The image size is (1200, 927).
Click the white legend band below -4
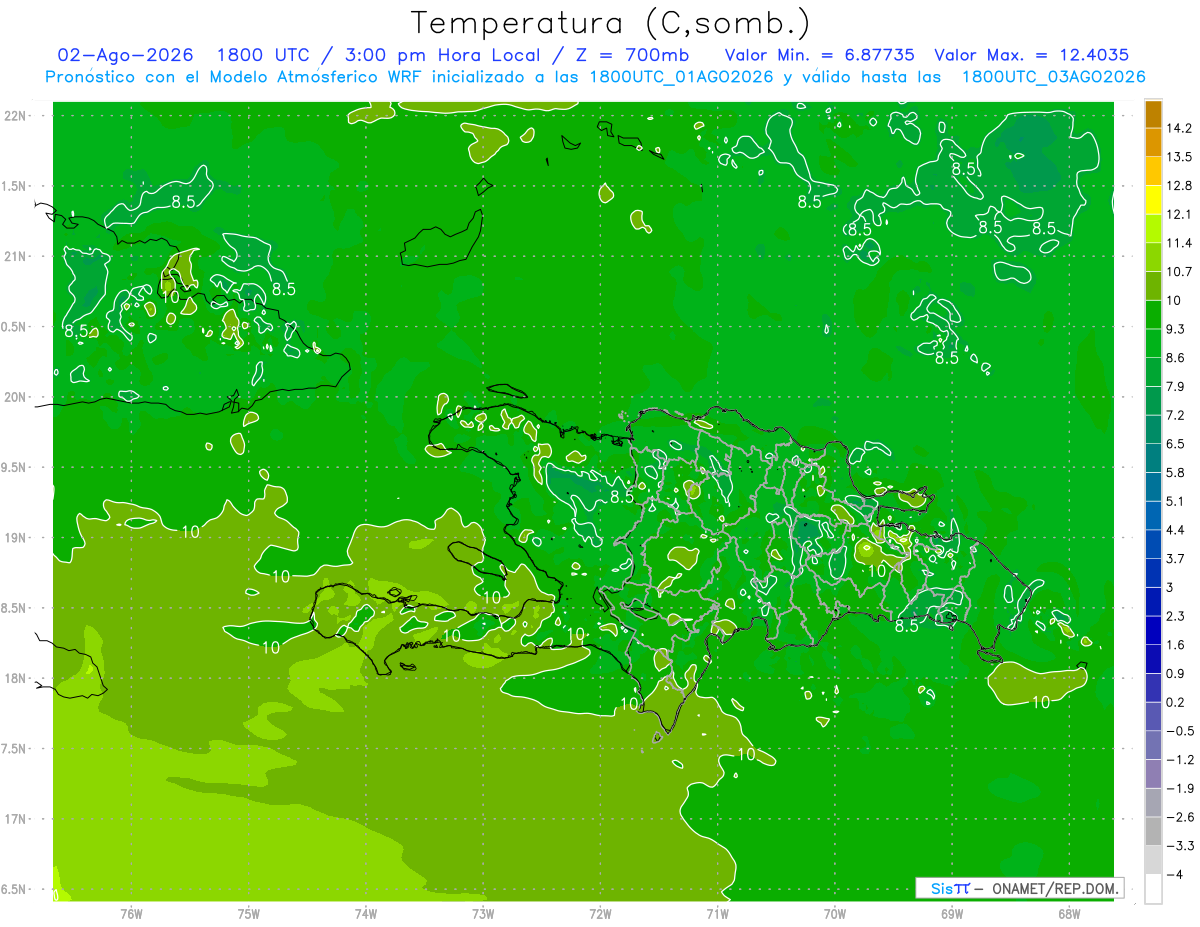coord(1153,889)
